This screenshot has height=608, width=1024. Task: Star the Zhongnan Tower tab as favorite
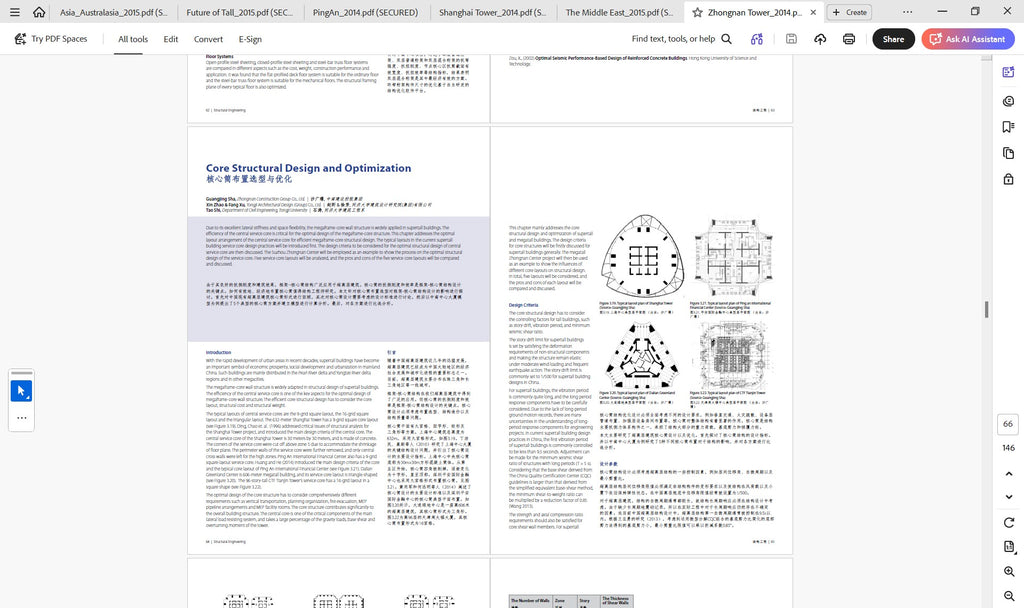tap(697, 12)
